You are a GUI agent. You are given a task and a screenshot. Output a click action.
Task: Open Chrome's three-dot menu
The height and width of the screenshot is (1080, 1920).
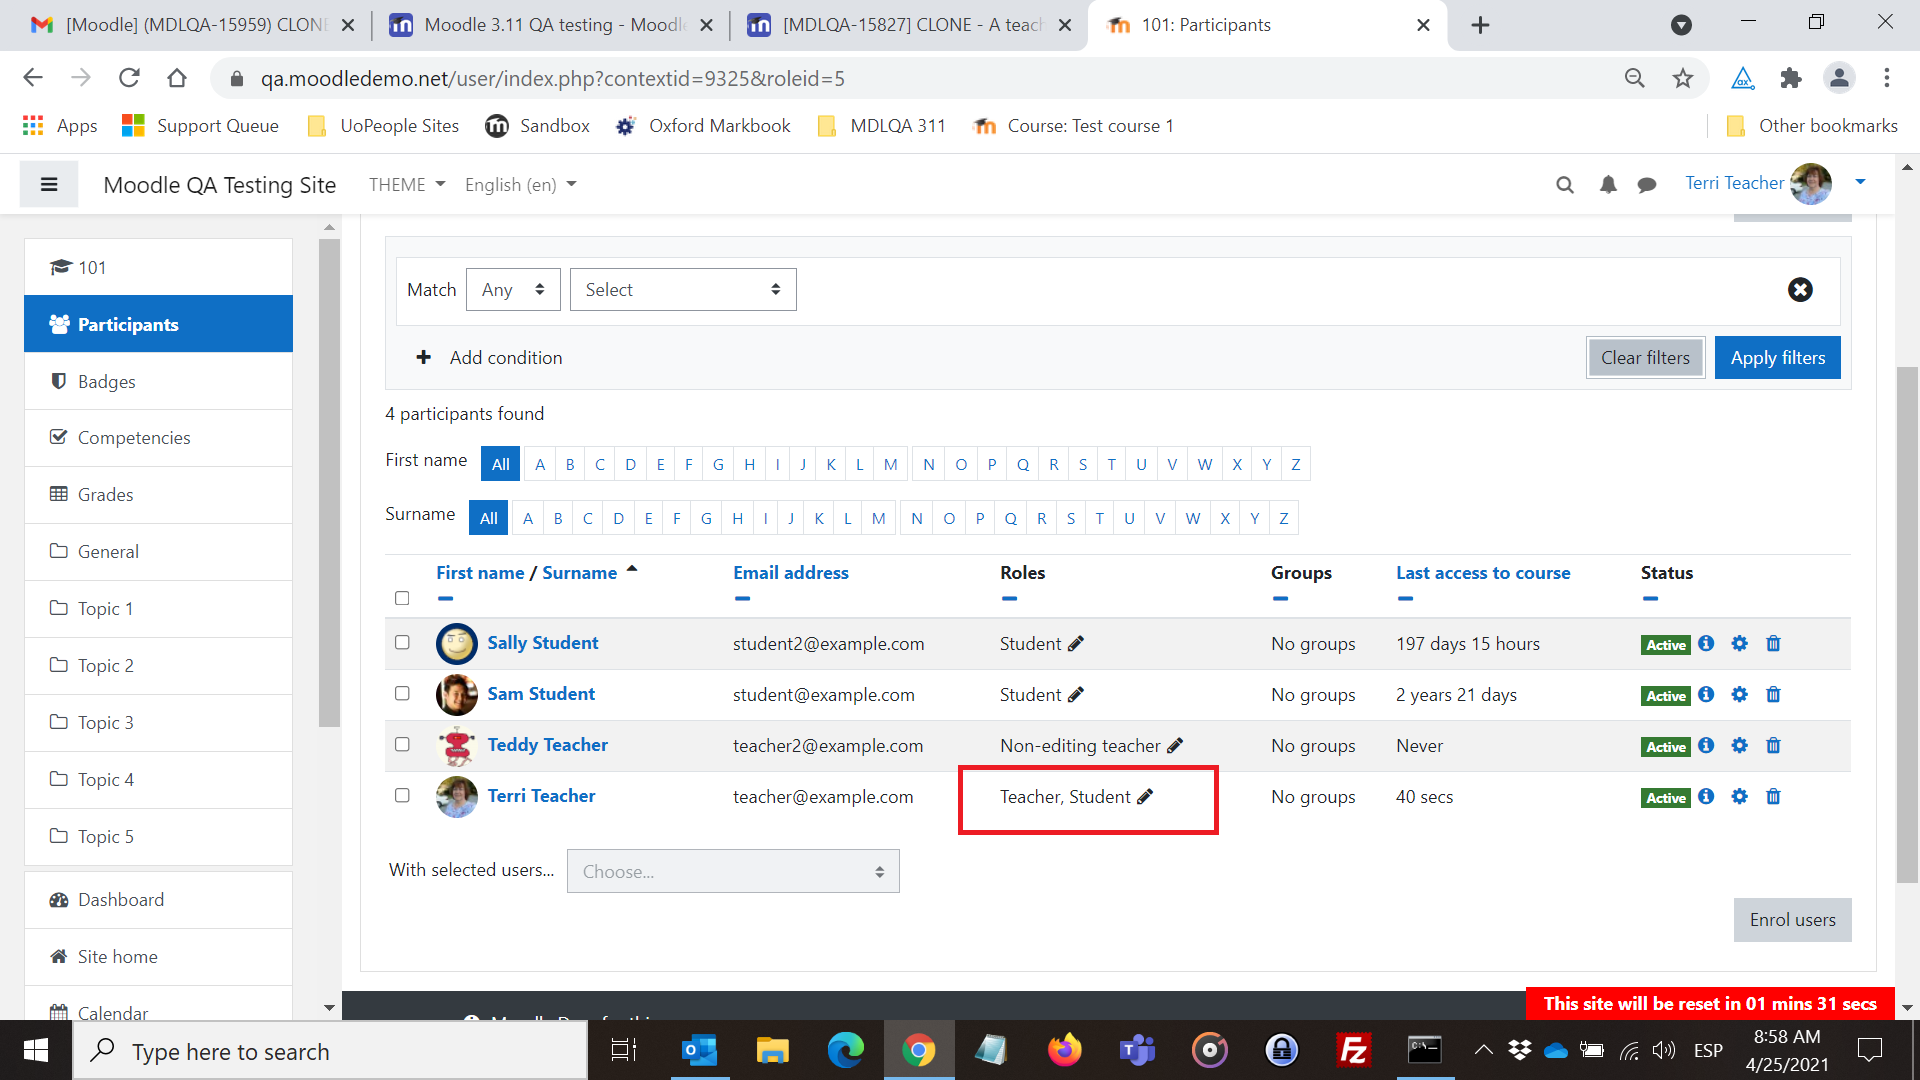[x=1887, y=78]
